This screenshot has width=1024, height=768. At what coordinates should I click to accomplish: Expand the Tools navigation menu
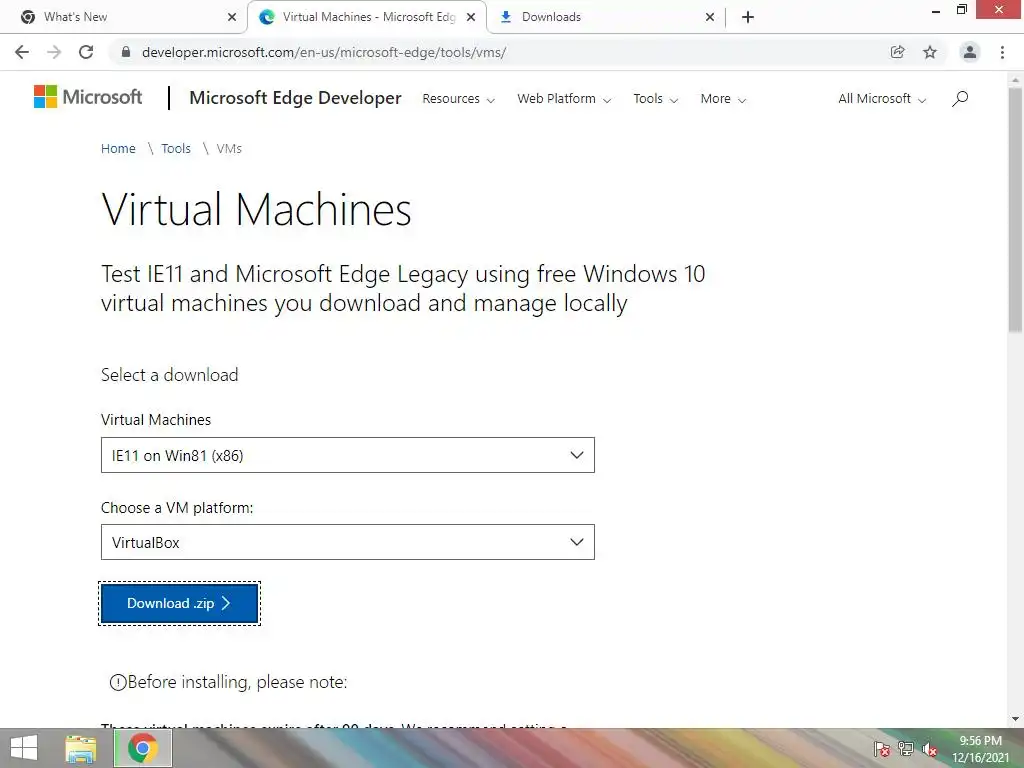[x=656, y=99]
